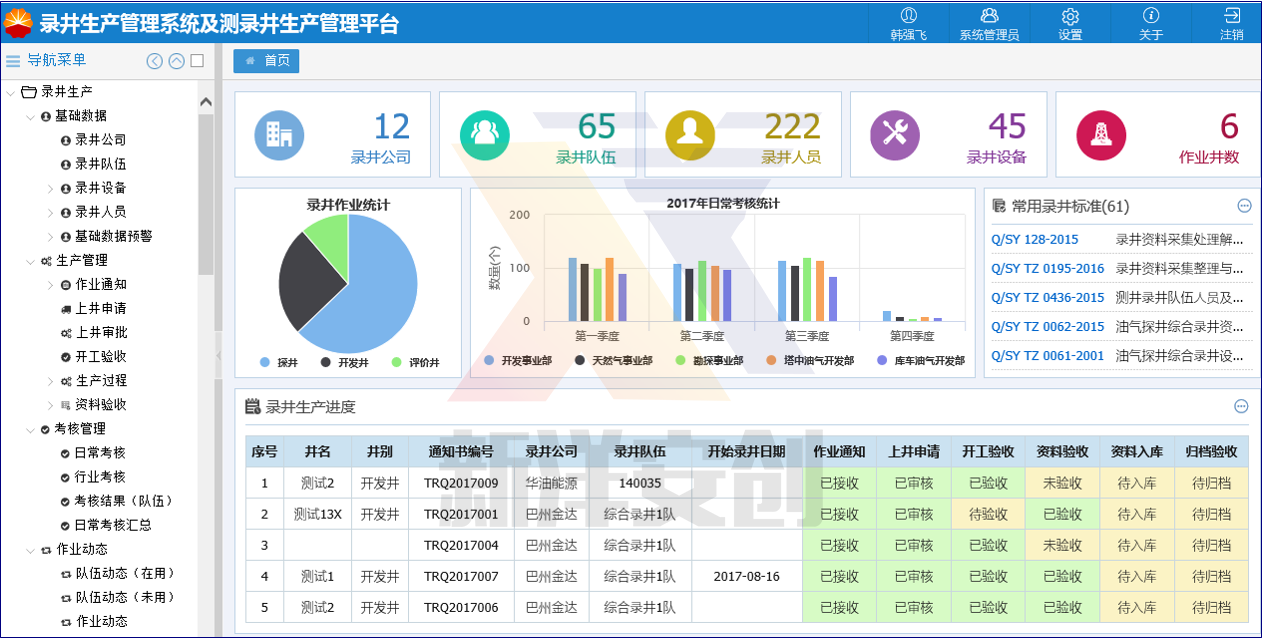This screenshot has width=1262, height=639.
Task: Open standard link Q/SY TZ 0436-2015
Action: [x=1048, y=298]
